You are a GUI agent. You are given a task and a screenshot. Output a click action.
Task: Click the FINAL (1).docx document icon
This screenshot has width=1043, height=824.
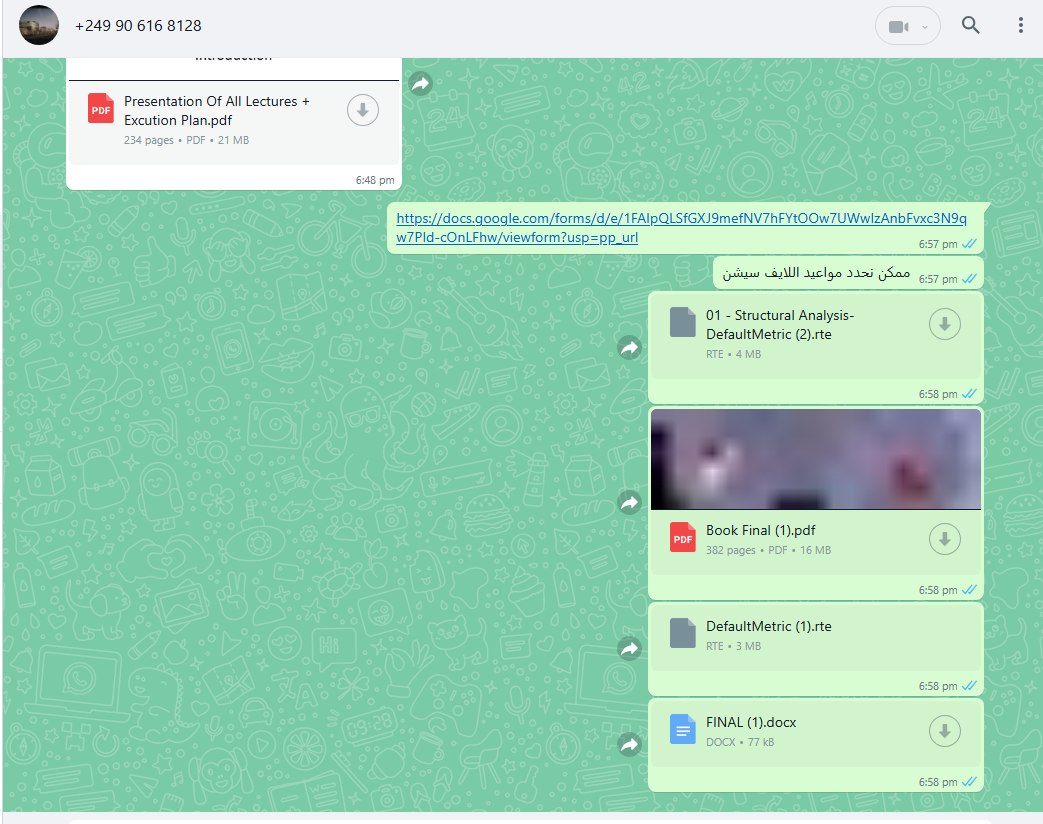(682, 730)
